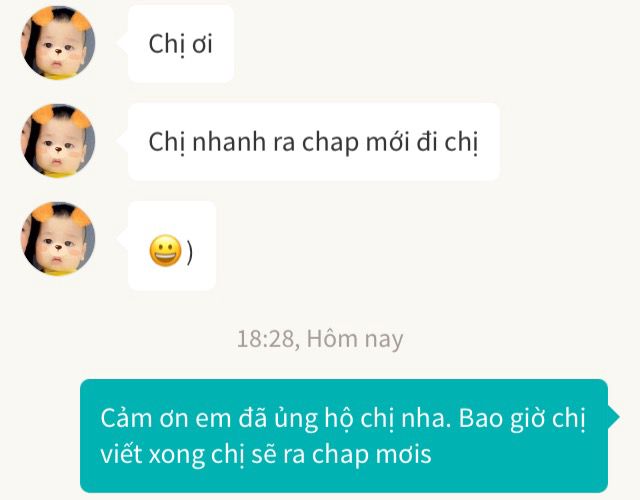This screenshot has height=500, width=640.
Task: Click "Hôm nay" in the date separator
Action: point(355,339)
